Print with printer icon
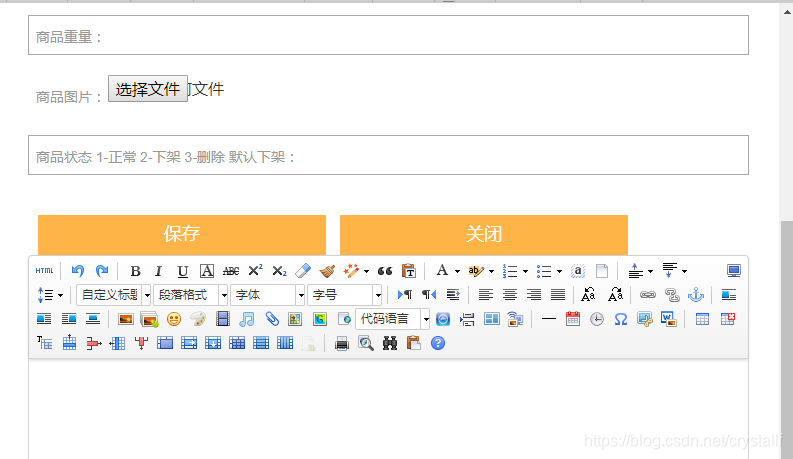Screen dimensions: 793x459 tap(342, 344)
